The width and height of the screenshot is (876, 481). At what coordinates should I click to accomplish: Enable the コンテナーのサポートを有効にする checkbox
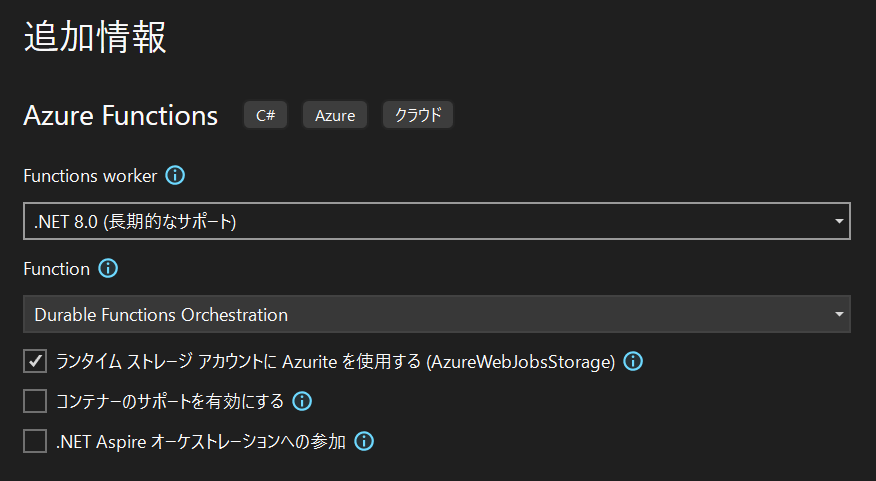35,401
